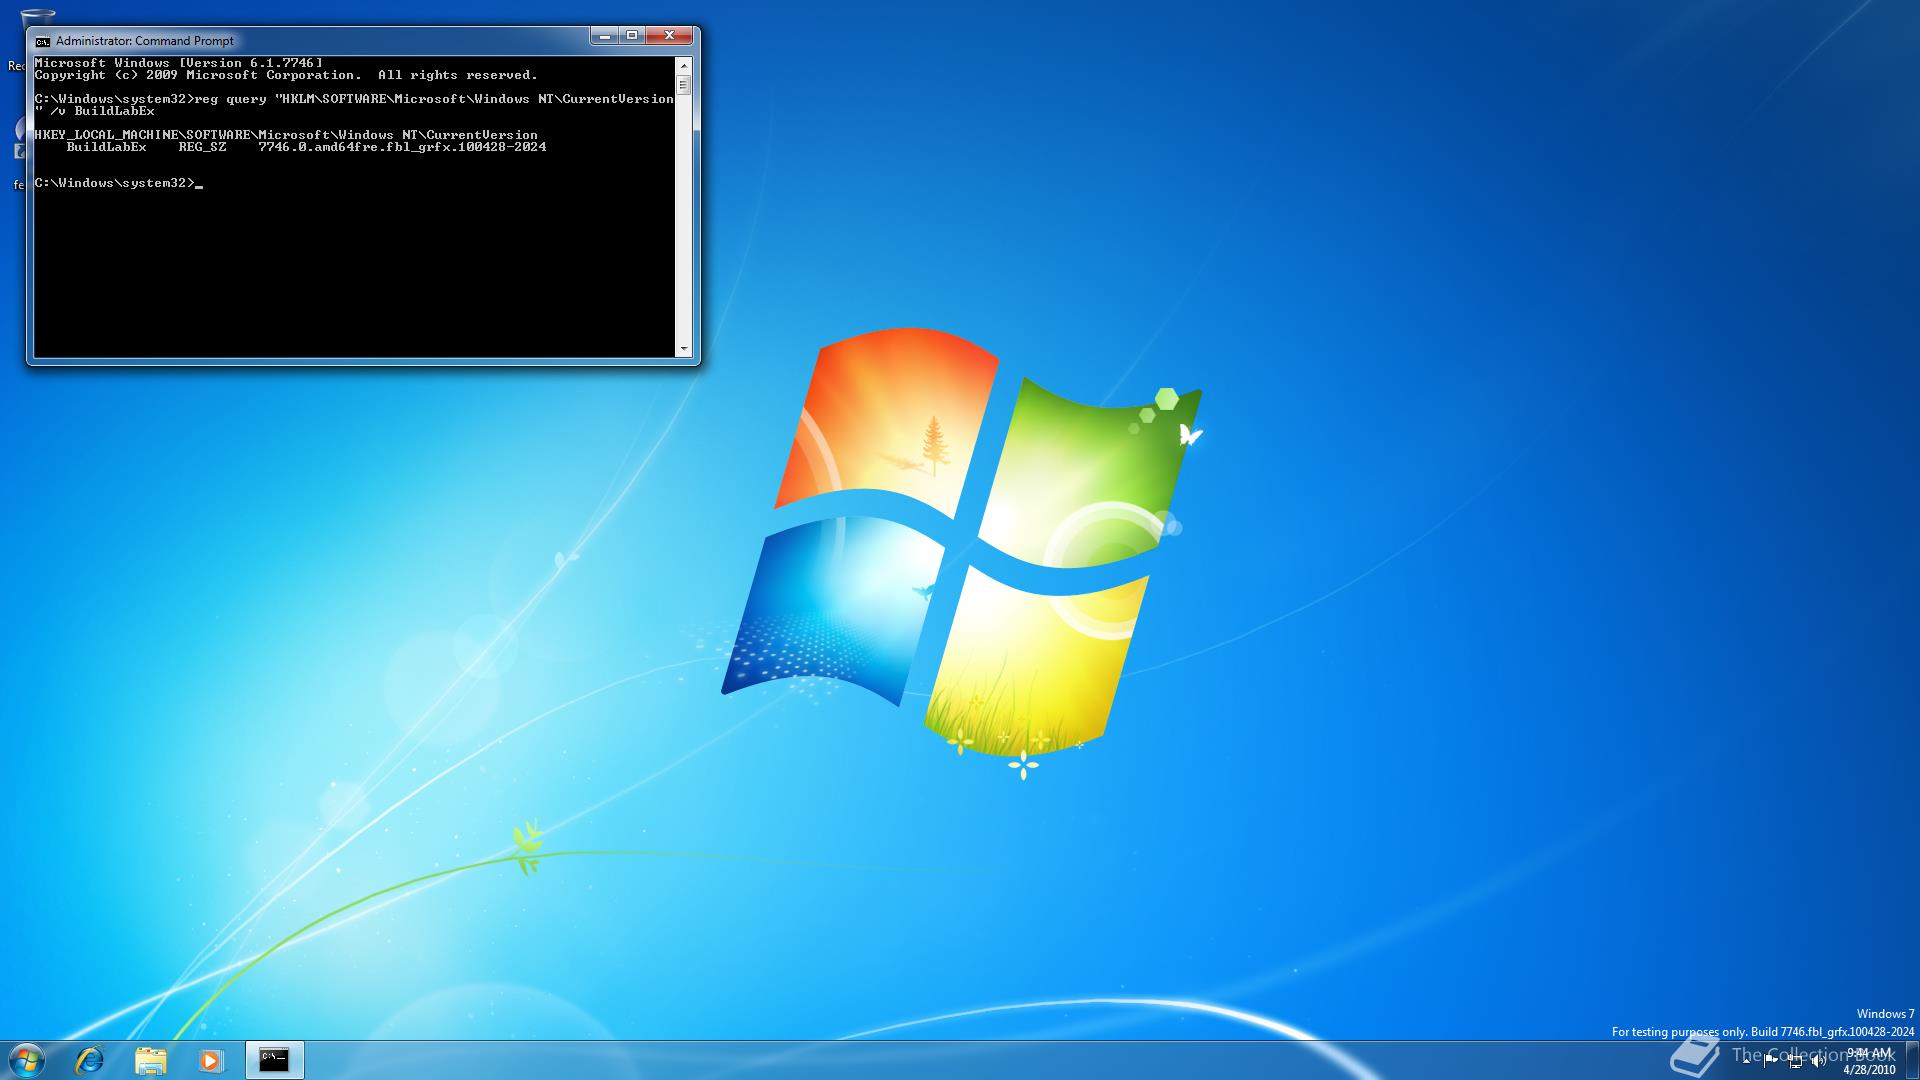Minimize the Command Prompt window
1920x1080 pixels.
point(604,36)
